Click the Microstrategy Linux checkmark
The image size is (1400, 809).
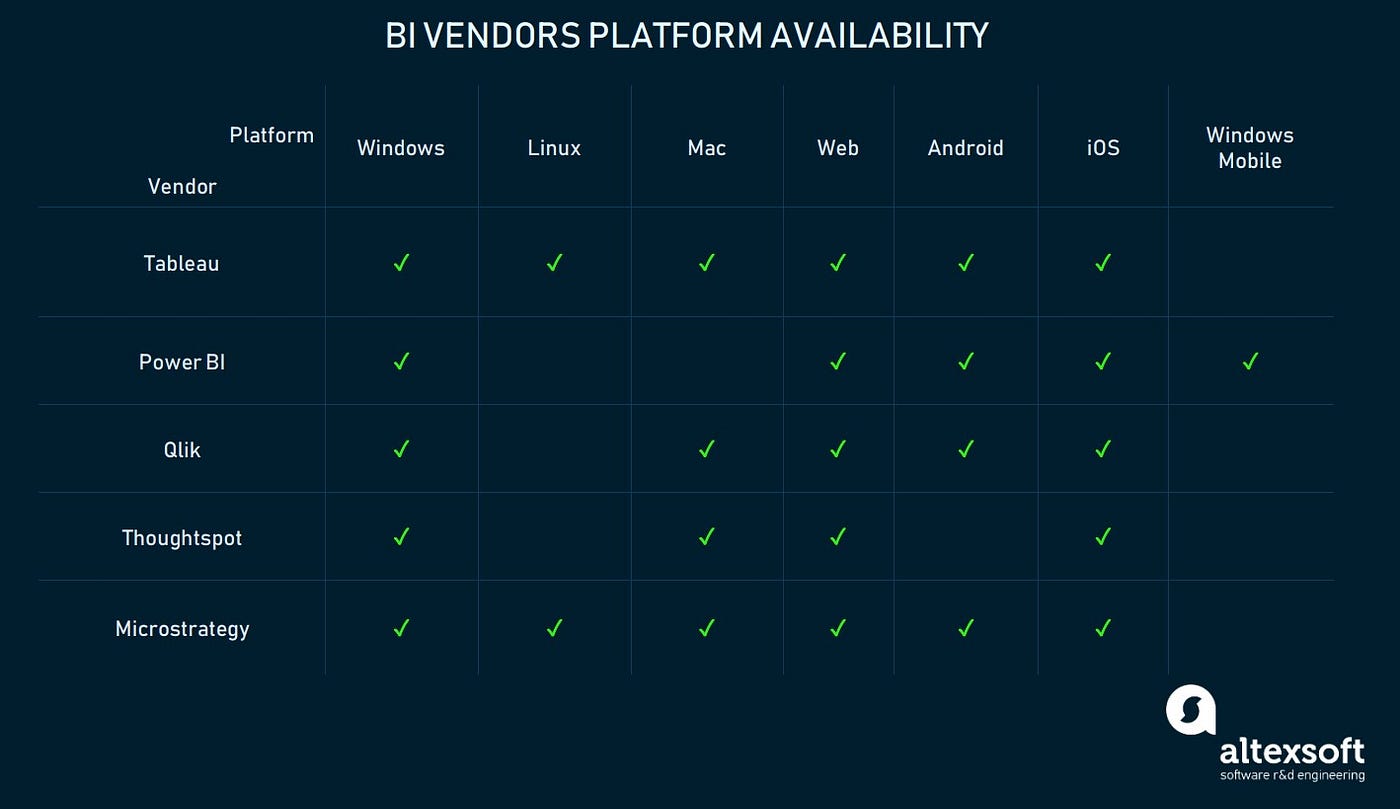point(554,628)
